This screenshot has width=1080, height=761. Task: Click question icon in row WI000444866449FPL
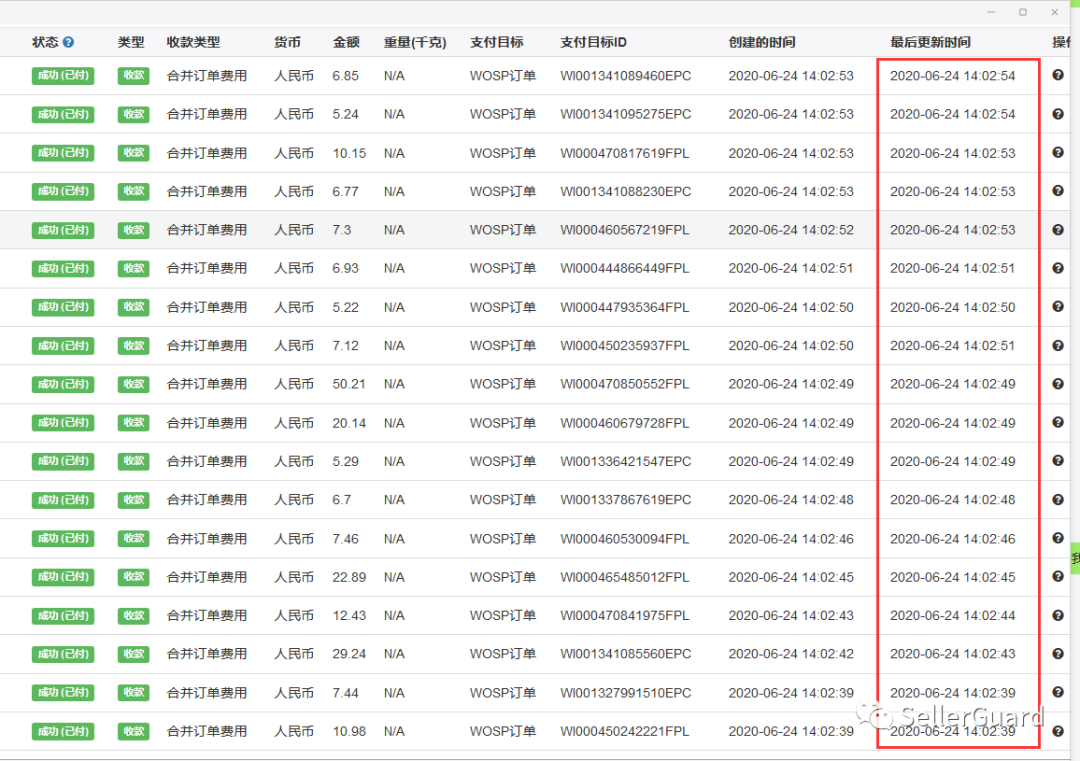pyautogui.click(x=1058, y=268)
